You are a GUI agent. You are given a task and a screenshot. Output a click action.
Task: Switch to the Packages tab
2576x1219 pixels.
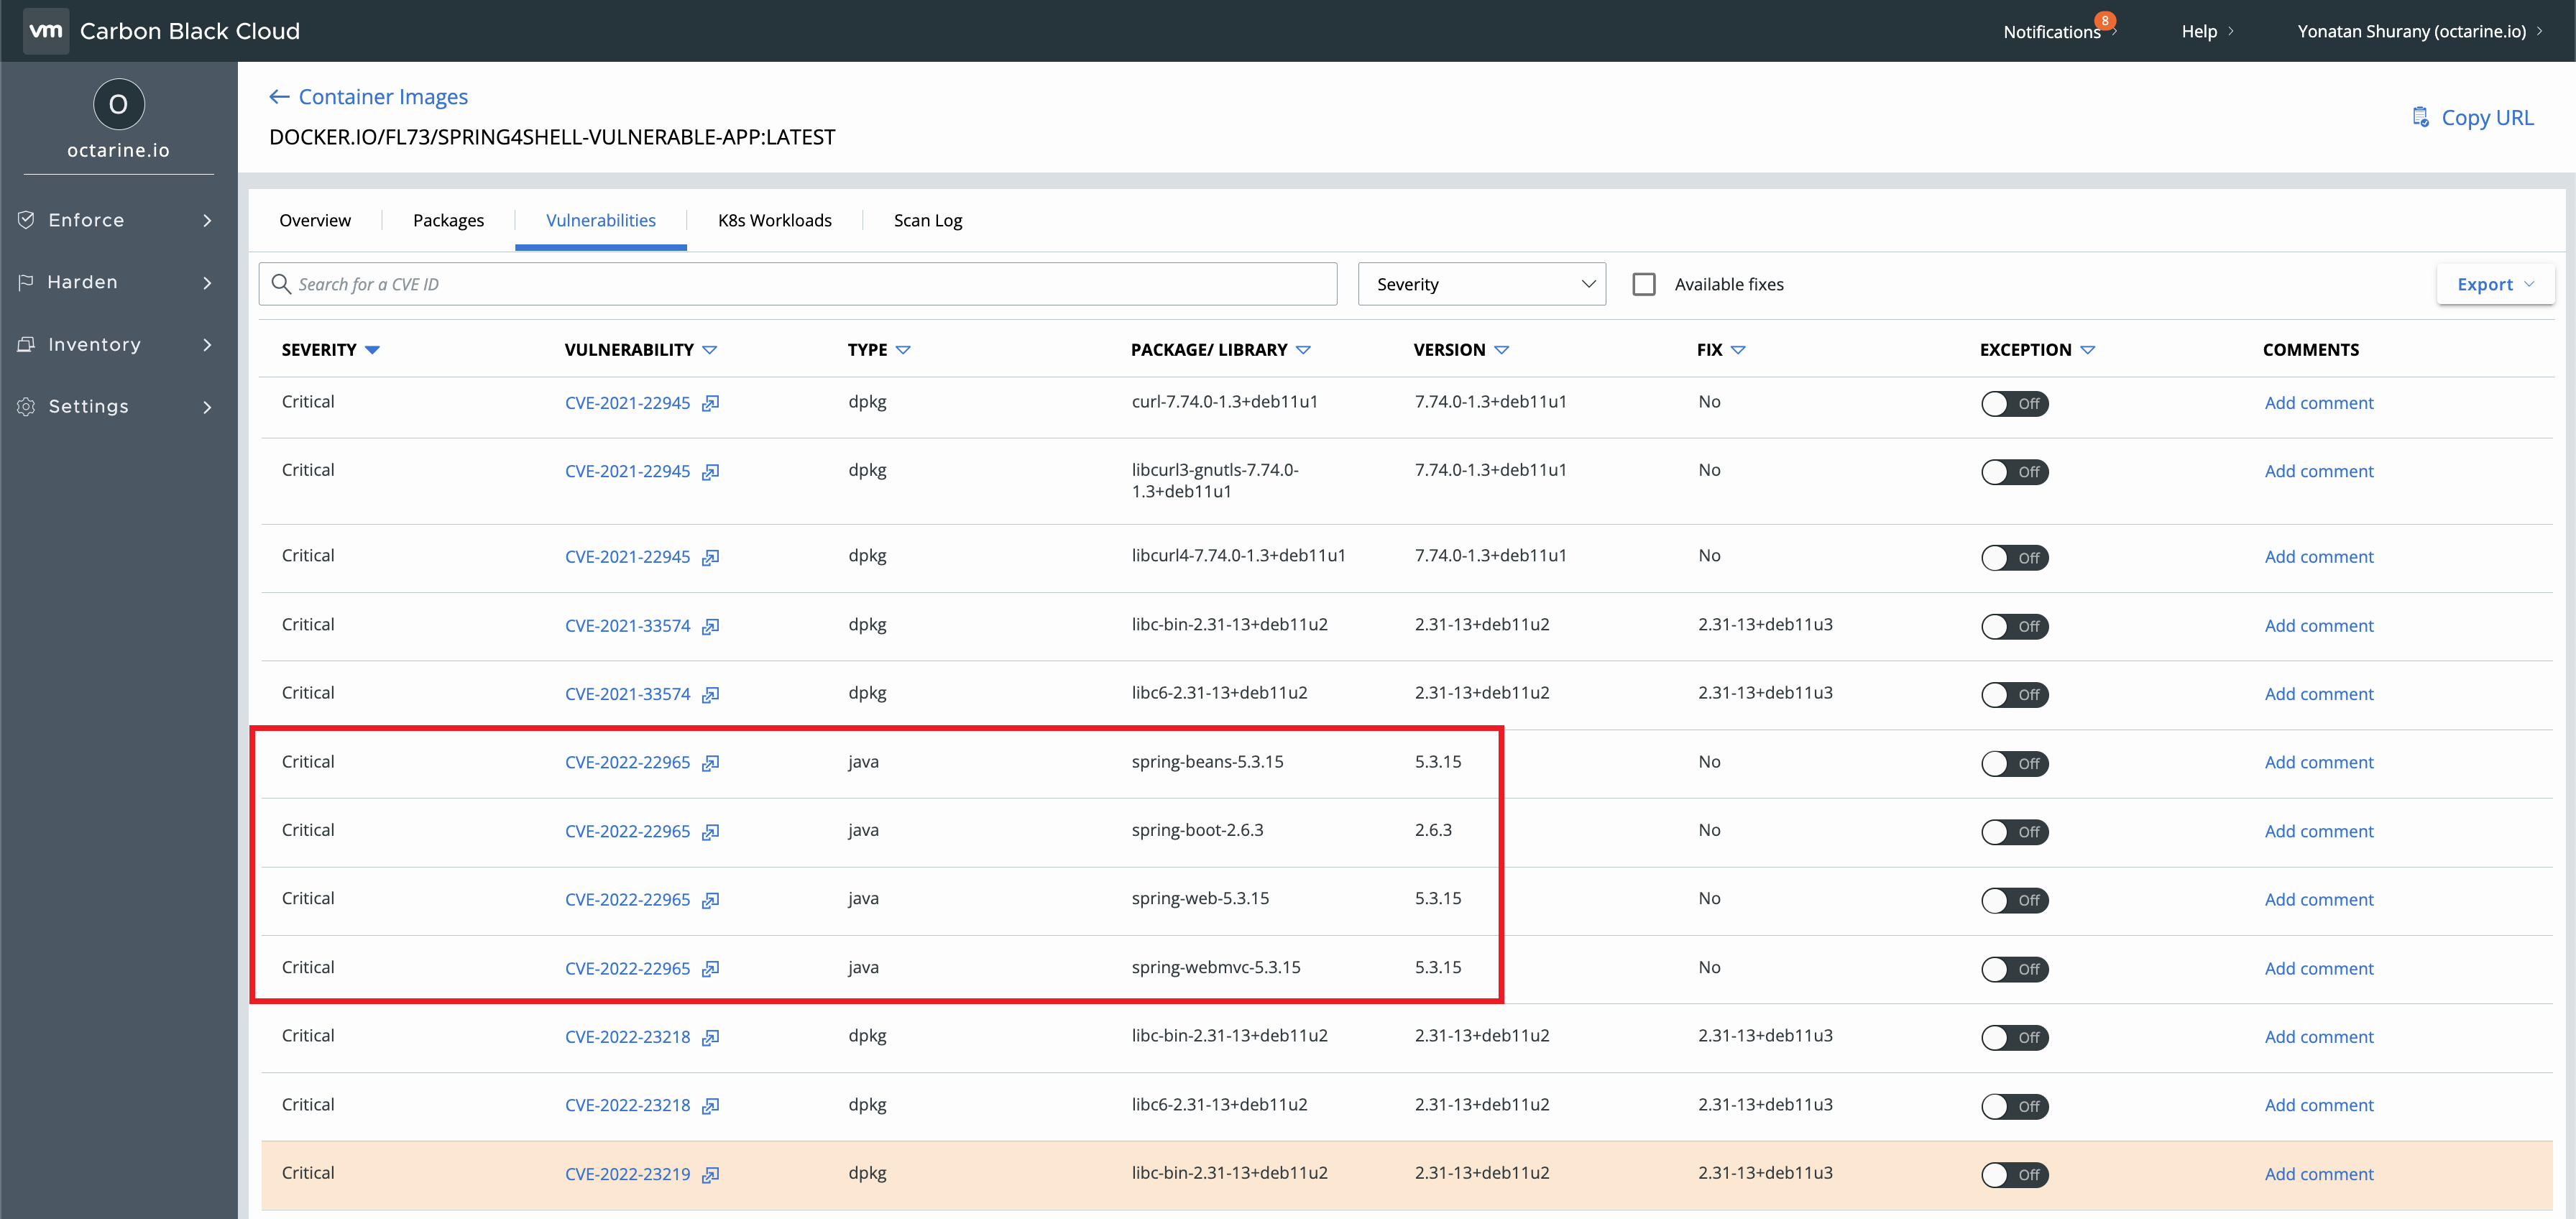[x=448, y=220]
